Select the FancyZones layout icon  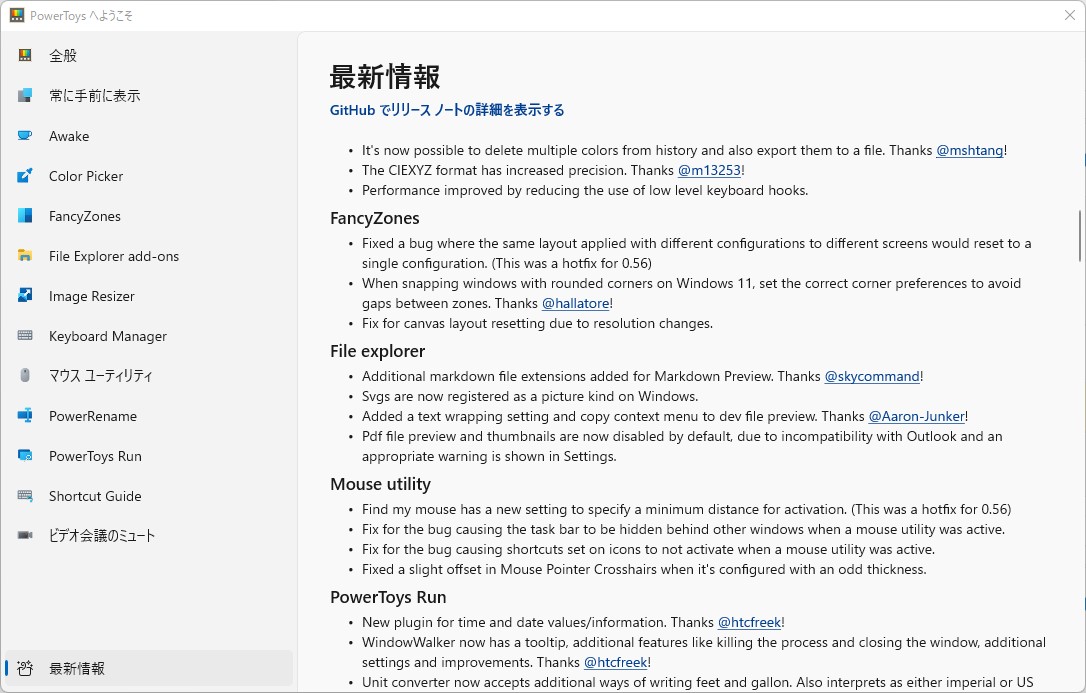25,216
